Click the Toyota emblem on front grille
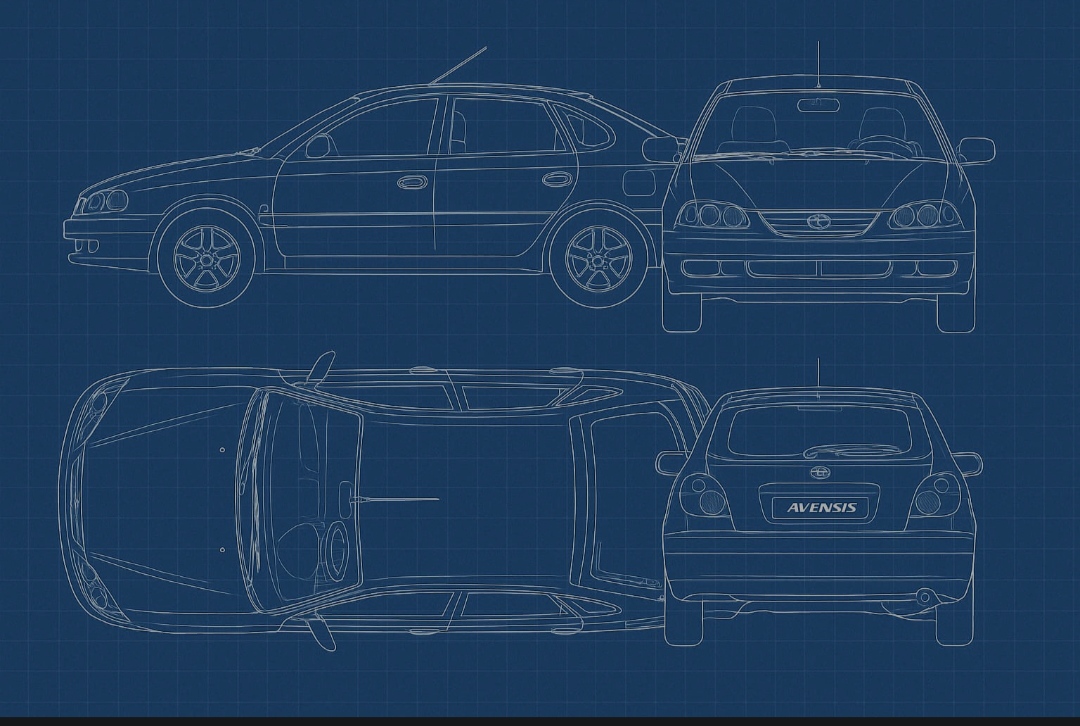This screenshot has width=1080, height=726. (x=819, y=221)
